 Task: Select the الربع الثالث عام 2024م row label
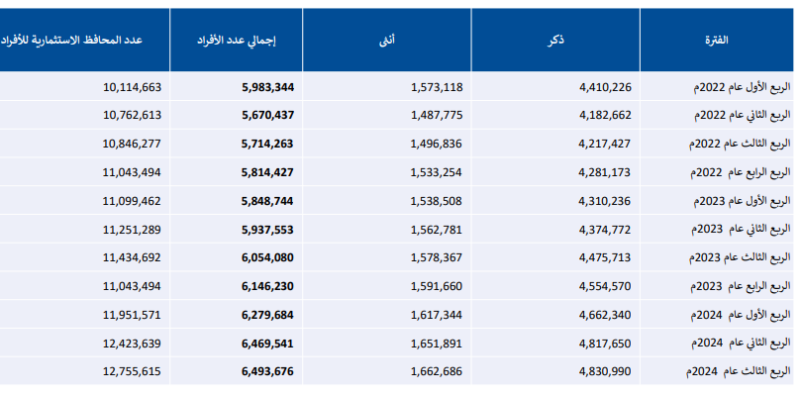740,372
